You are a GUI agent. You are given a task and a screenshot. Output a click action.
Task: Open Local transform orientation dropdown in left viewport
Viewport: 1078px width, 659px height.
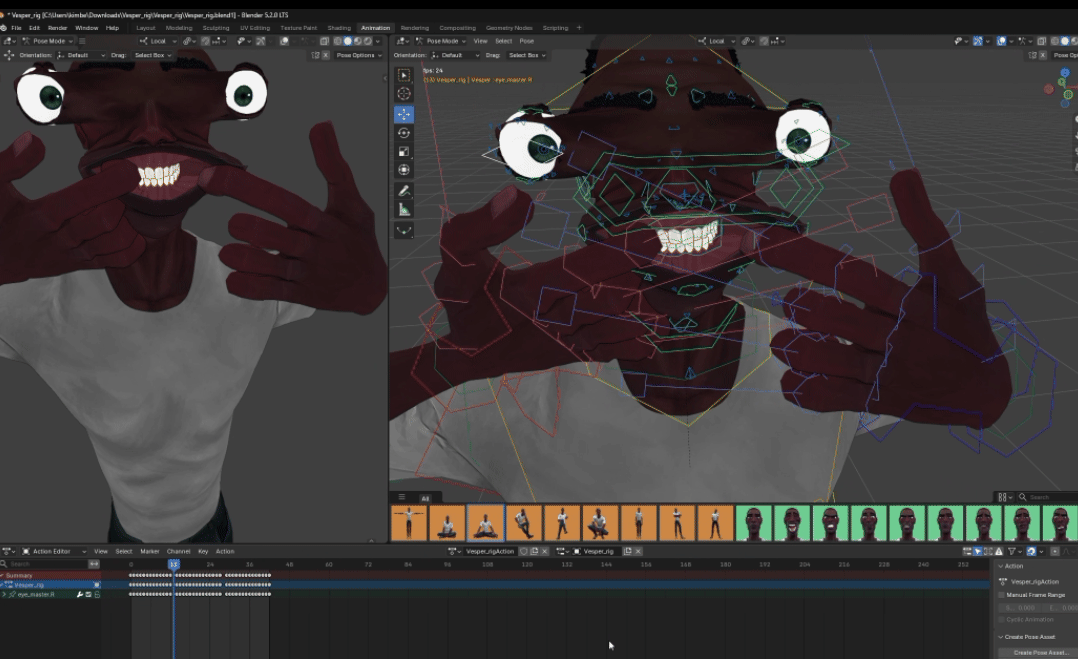click(x=158, y=41)
